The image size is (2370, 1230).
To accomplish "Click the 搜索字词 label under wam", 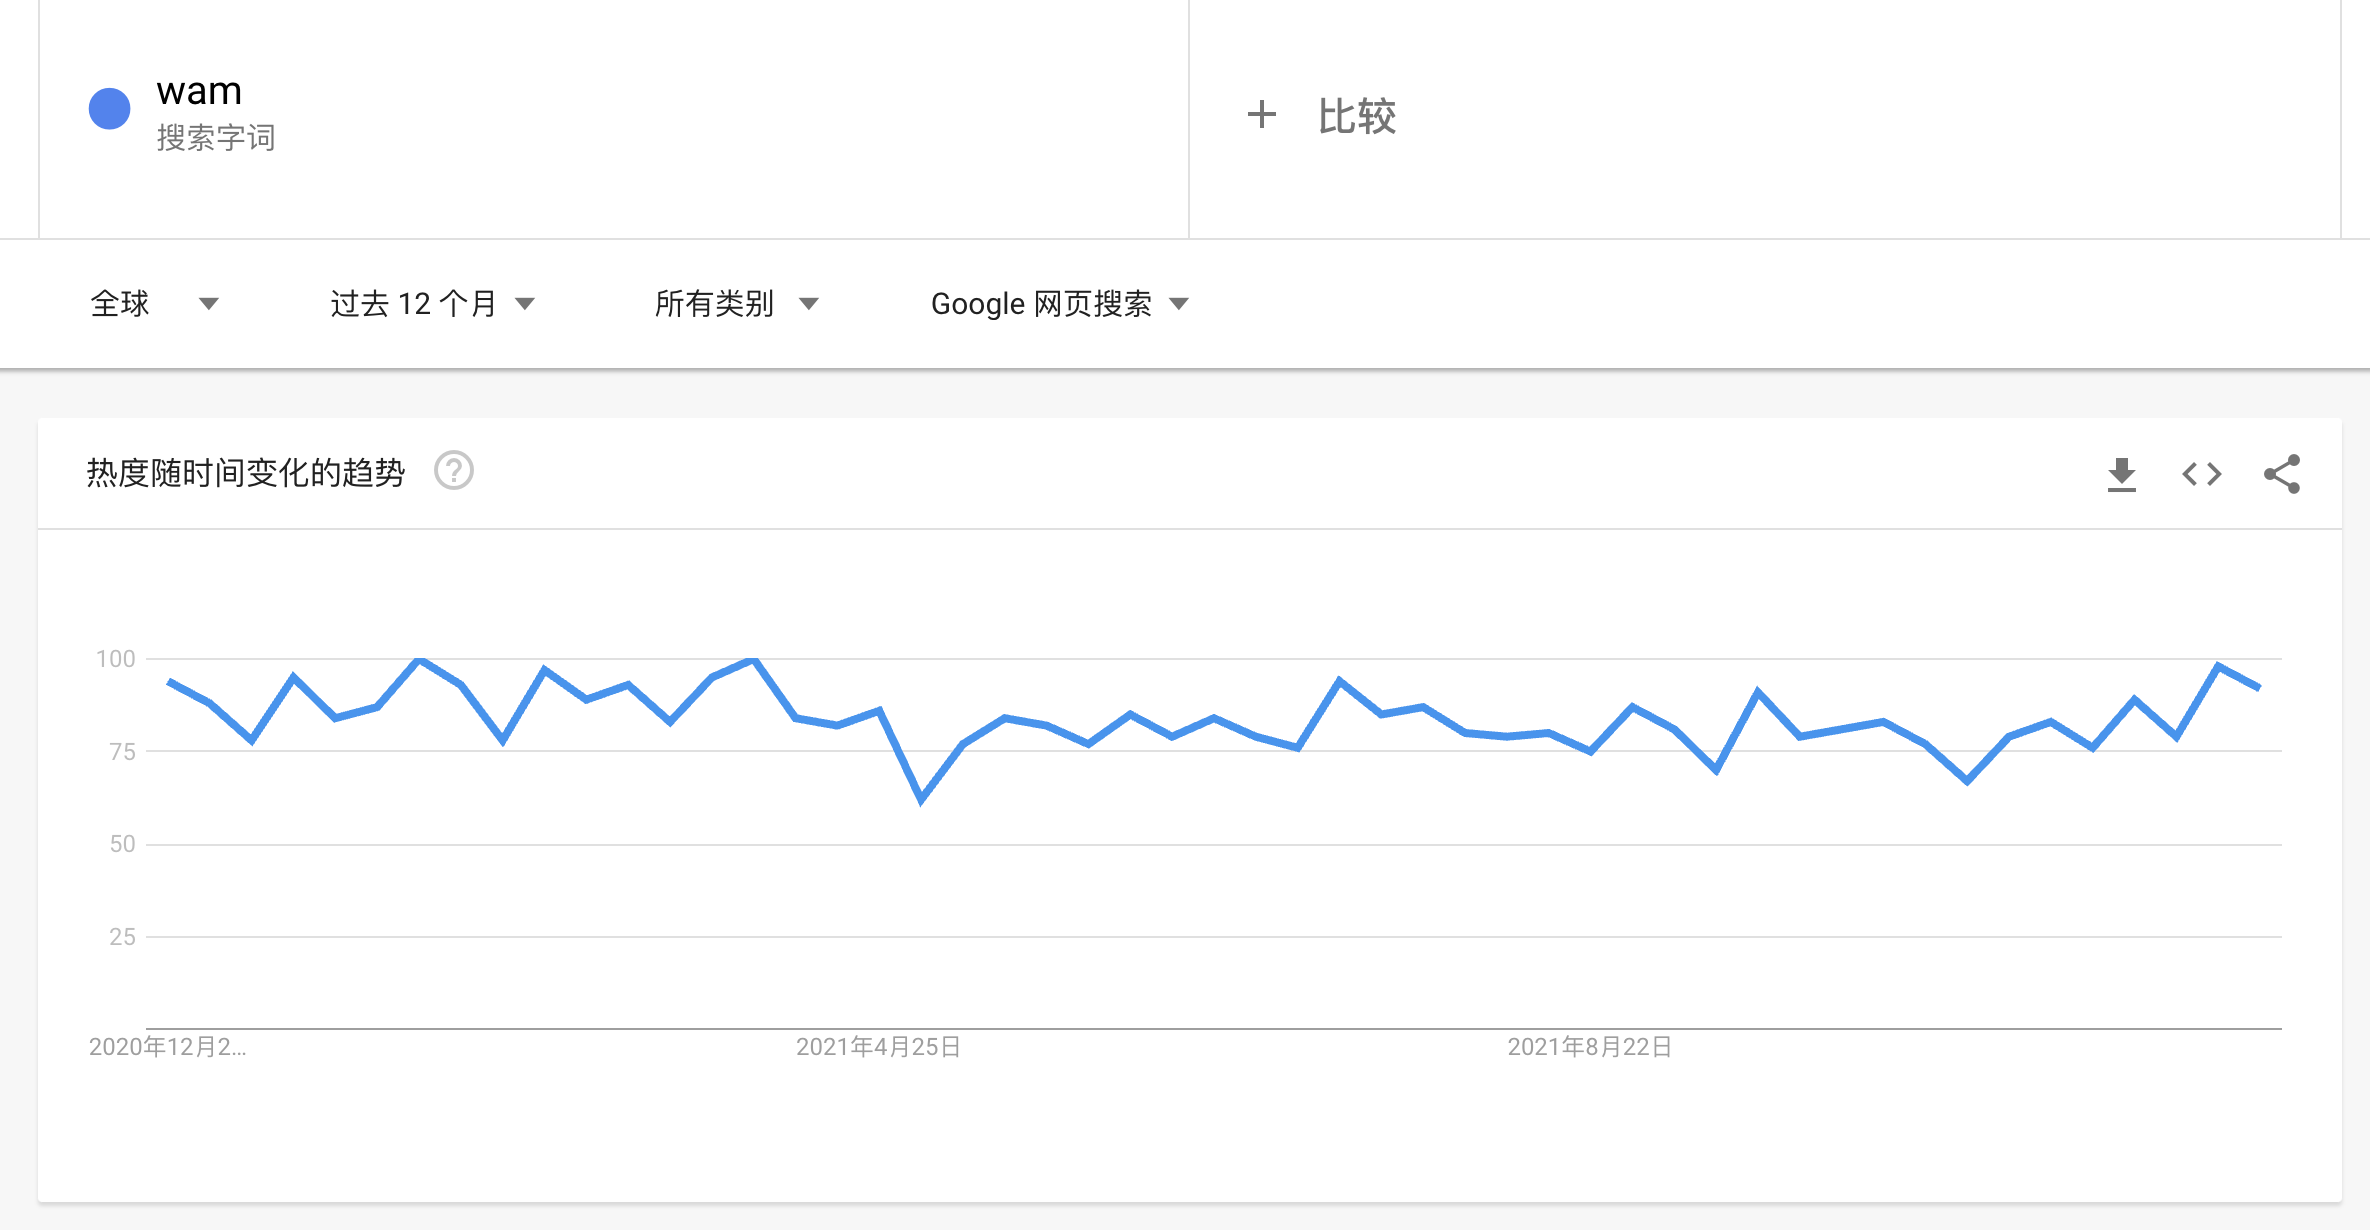I will point(216,138).
